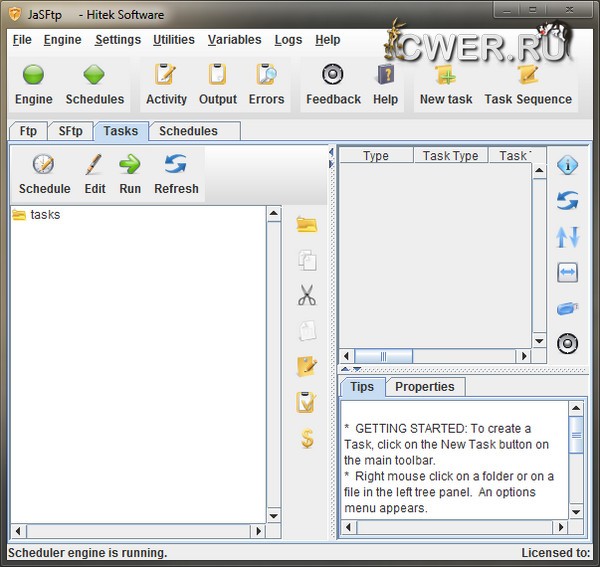Open the Activity log icon
Screen dimensions: 600x567
165,74
